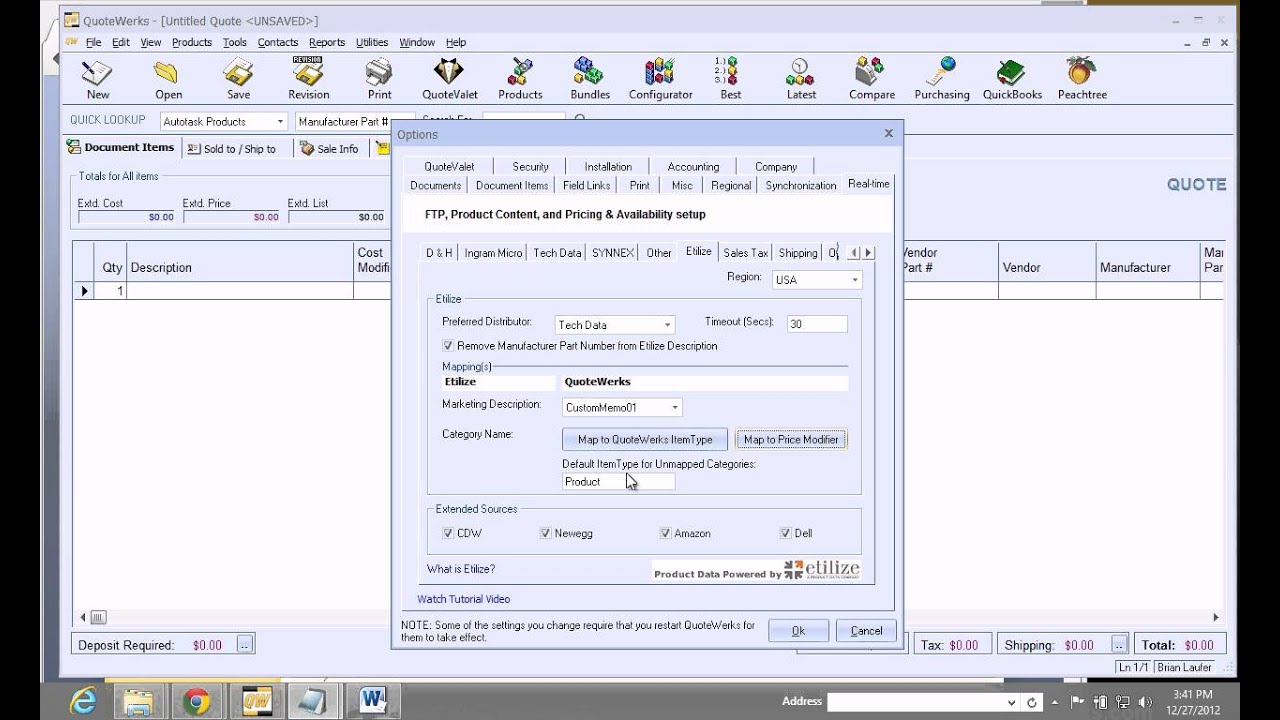The width and height of the screenshot is (1280, 720).
Task: Select the Ingram Micro tab
Action: tap(493, 253)
